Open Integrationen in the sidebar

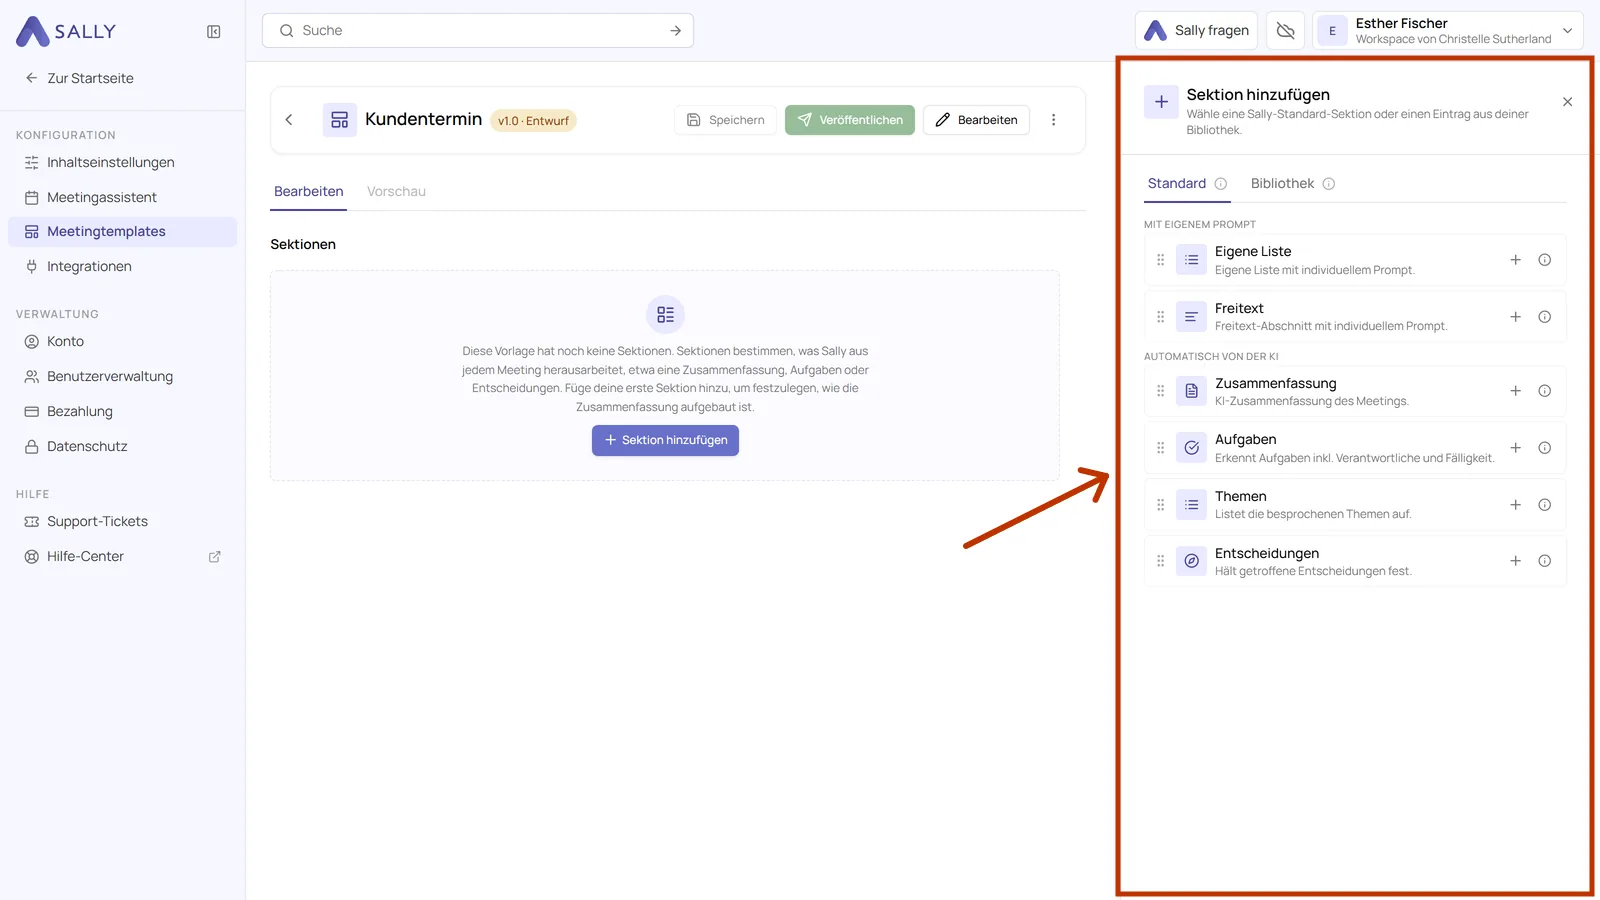[122, 267]
